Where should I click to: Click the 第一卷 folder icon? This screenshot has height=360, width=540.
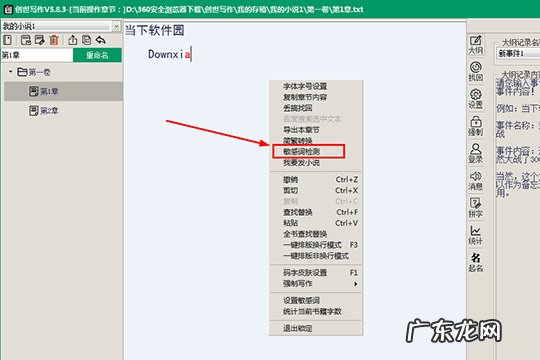(22, 72)
